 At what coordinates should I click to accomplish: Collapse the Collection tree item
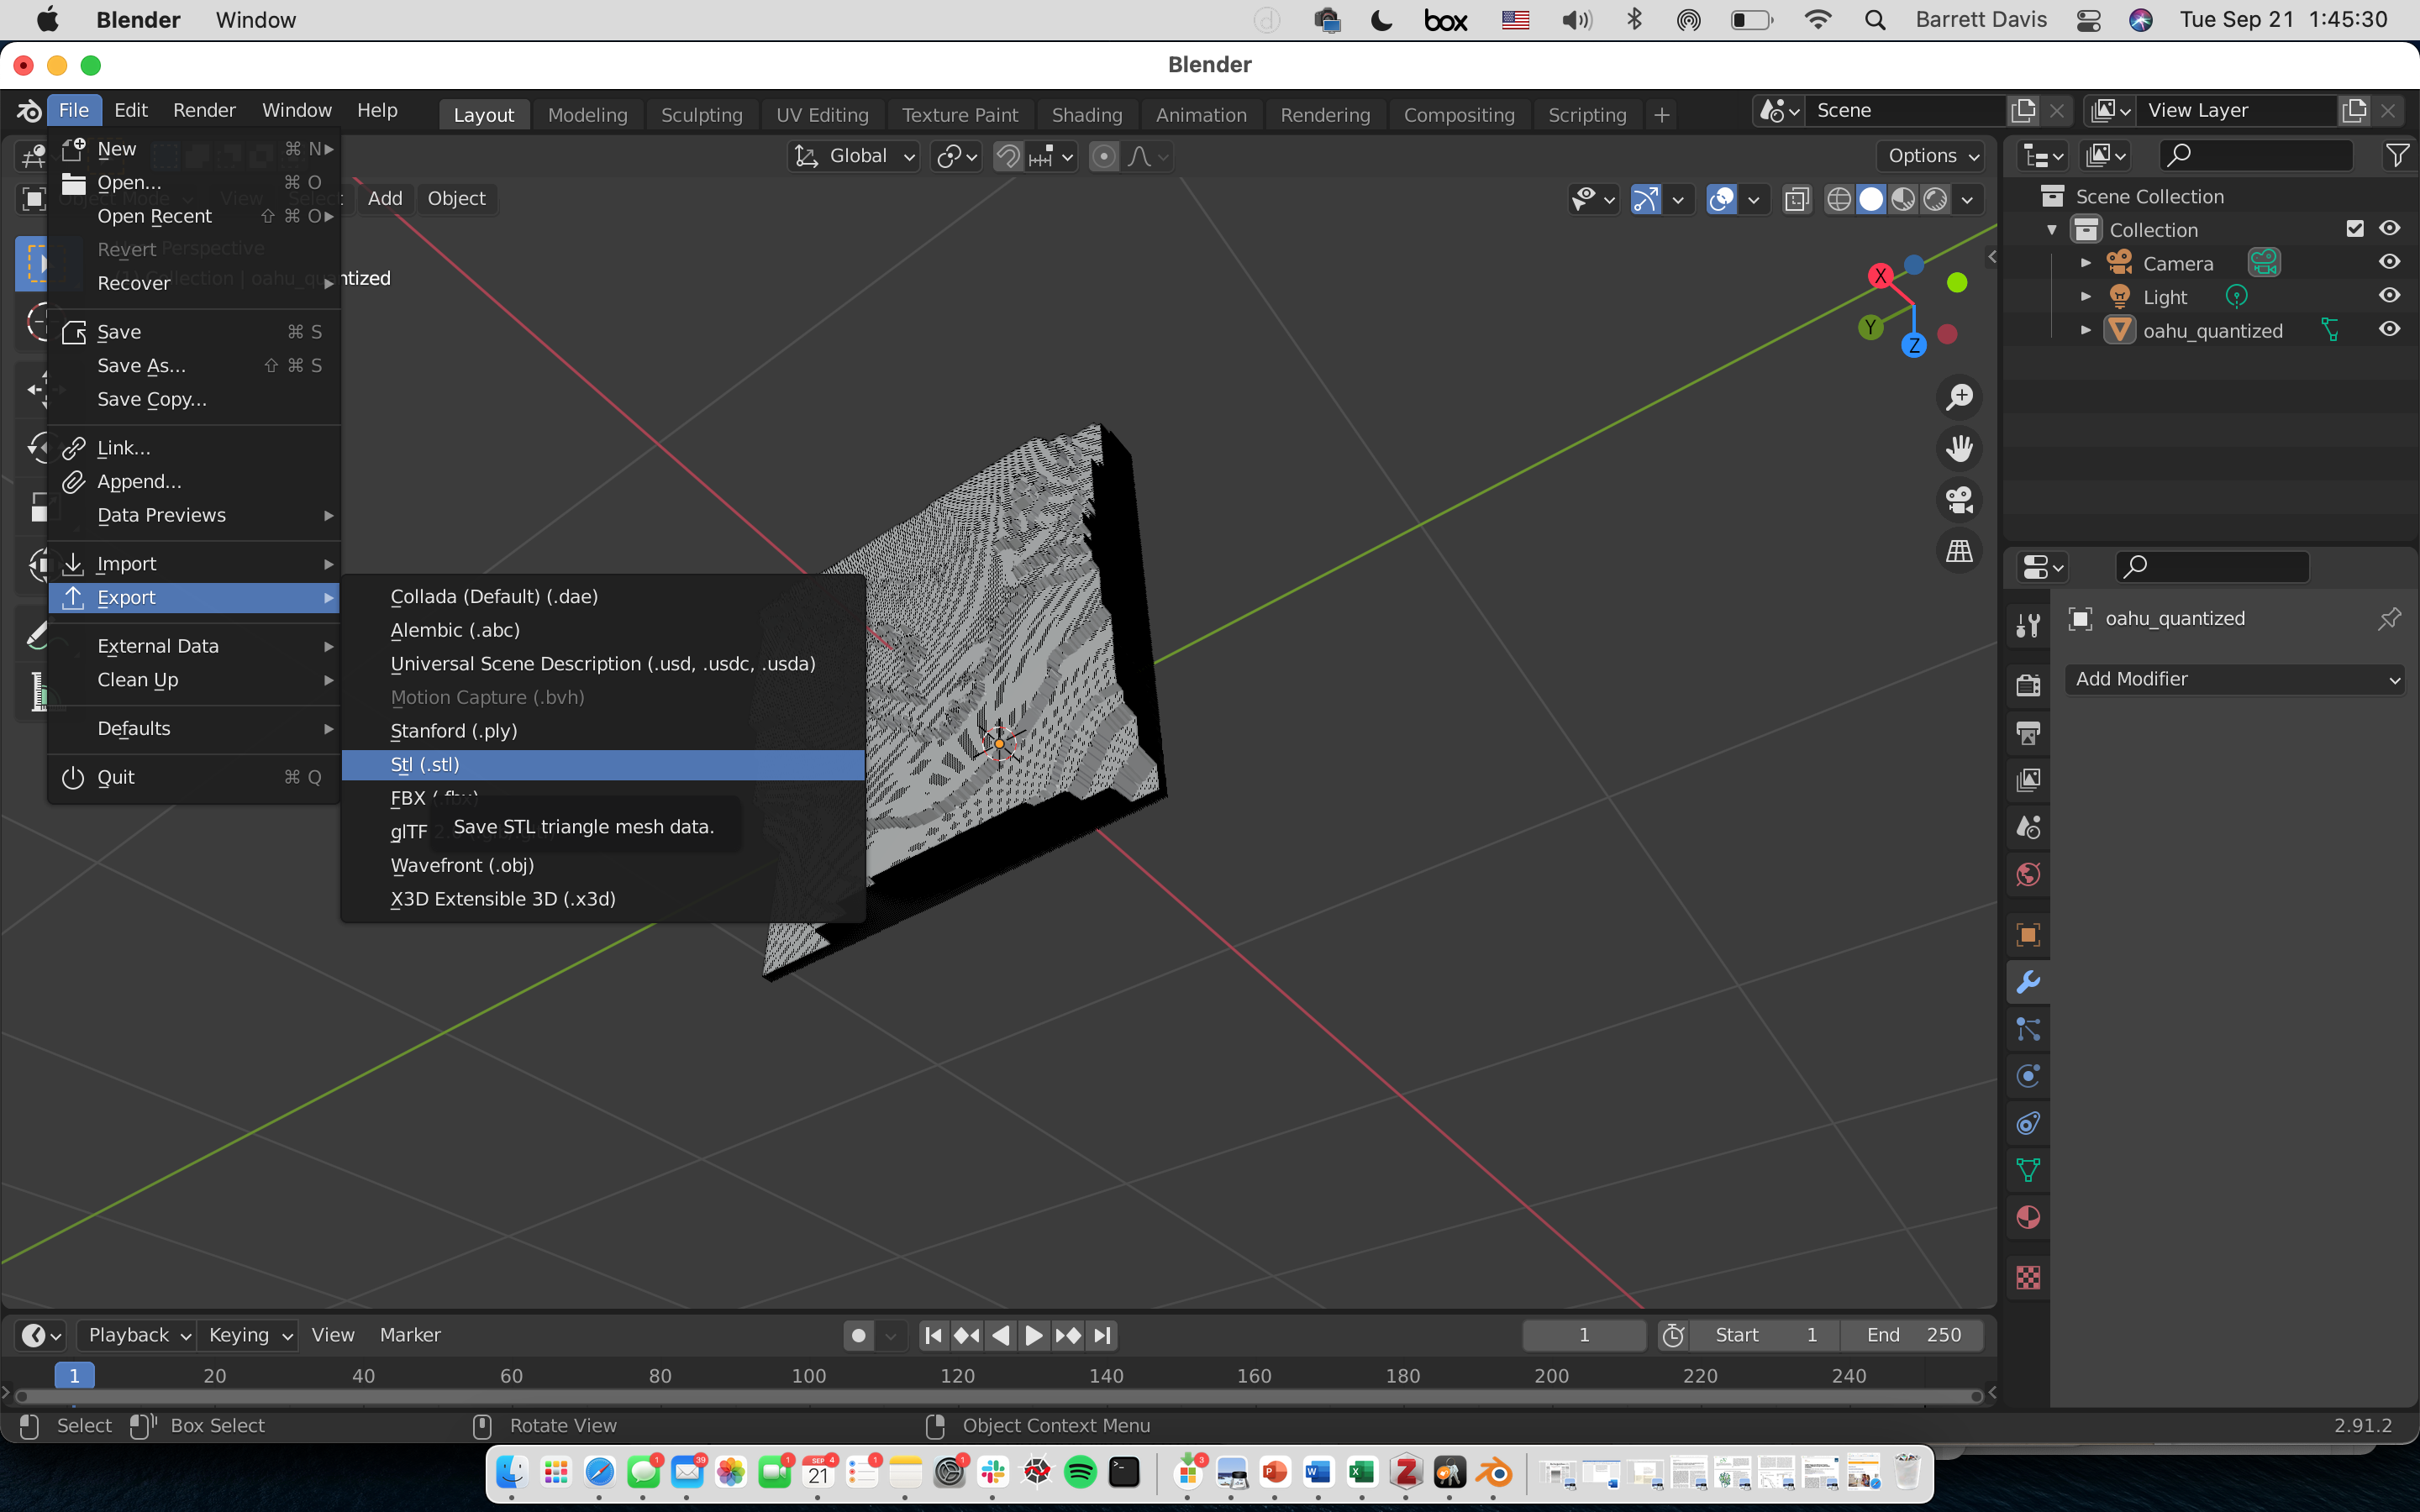tap(2052, 230)
